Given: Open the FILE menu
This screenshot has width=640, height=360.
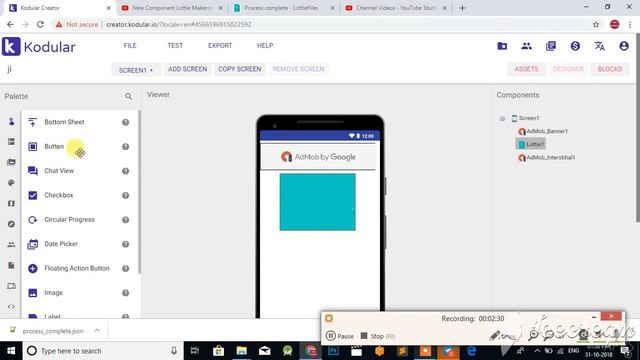Looking at the screenshot, I should 130,46.
